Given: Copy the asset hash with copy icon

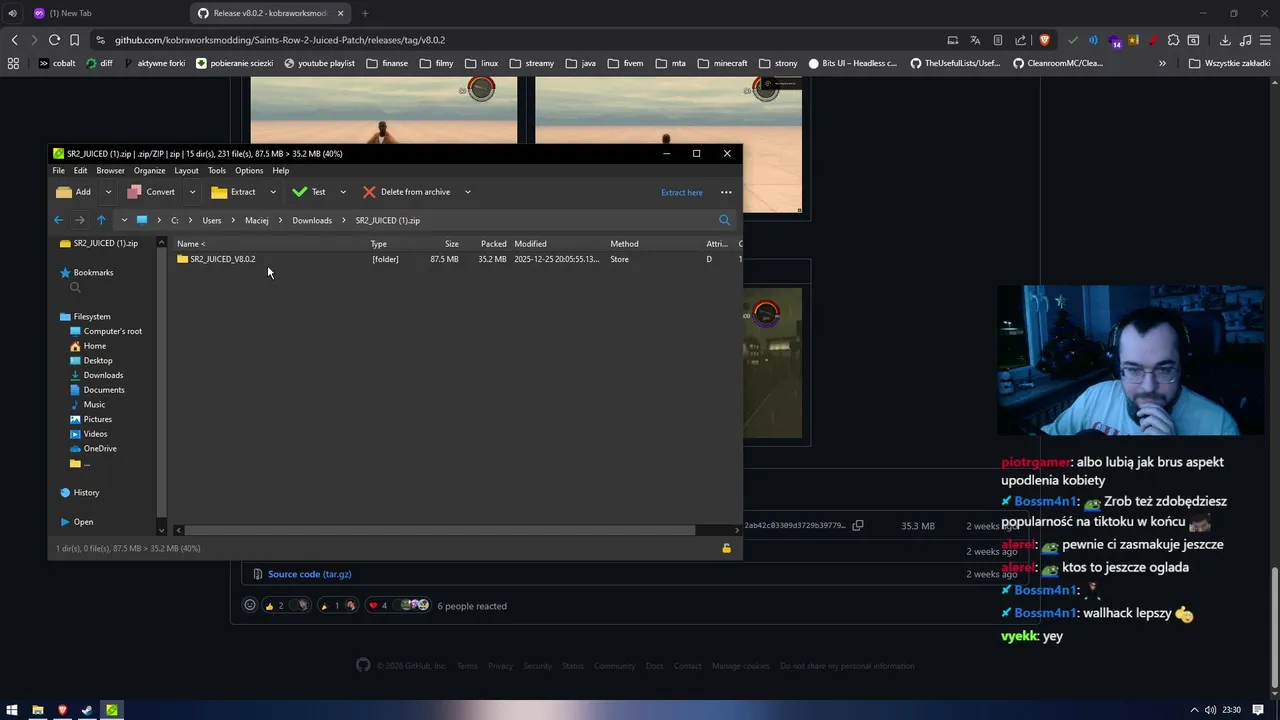Looking at the screenshot, I should [857, 525].
